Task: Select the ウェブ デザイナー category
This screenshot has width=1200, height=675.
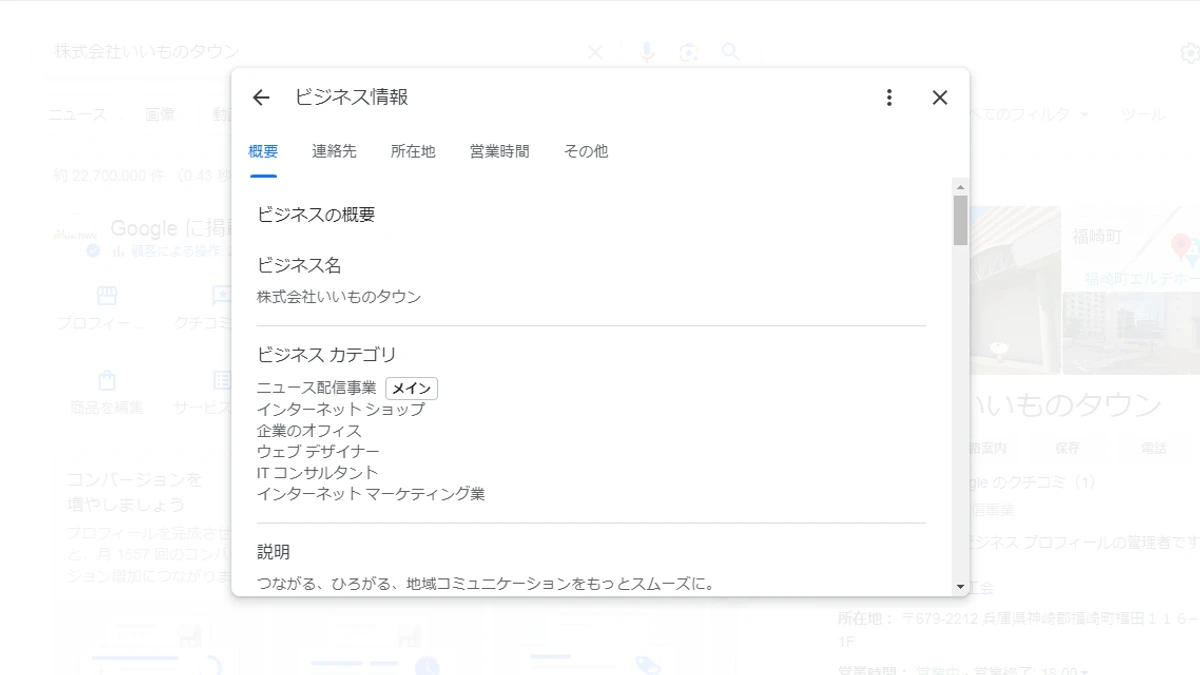Action: coord(318,452)
